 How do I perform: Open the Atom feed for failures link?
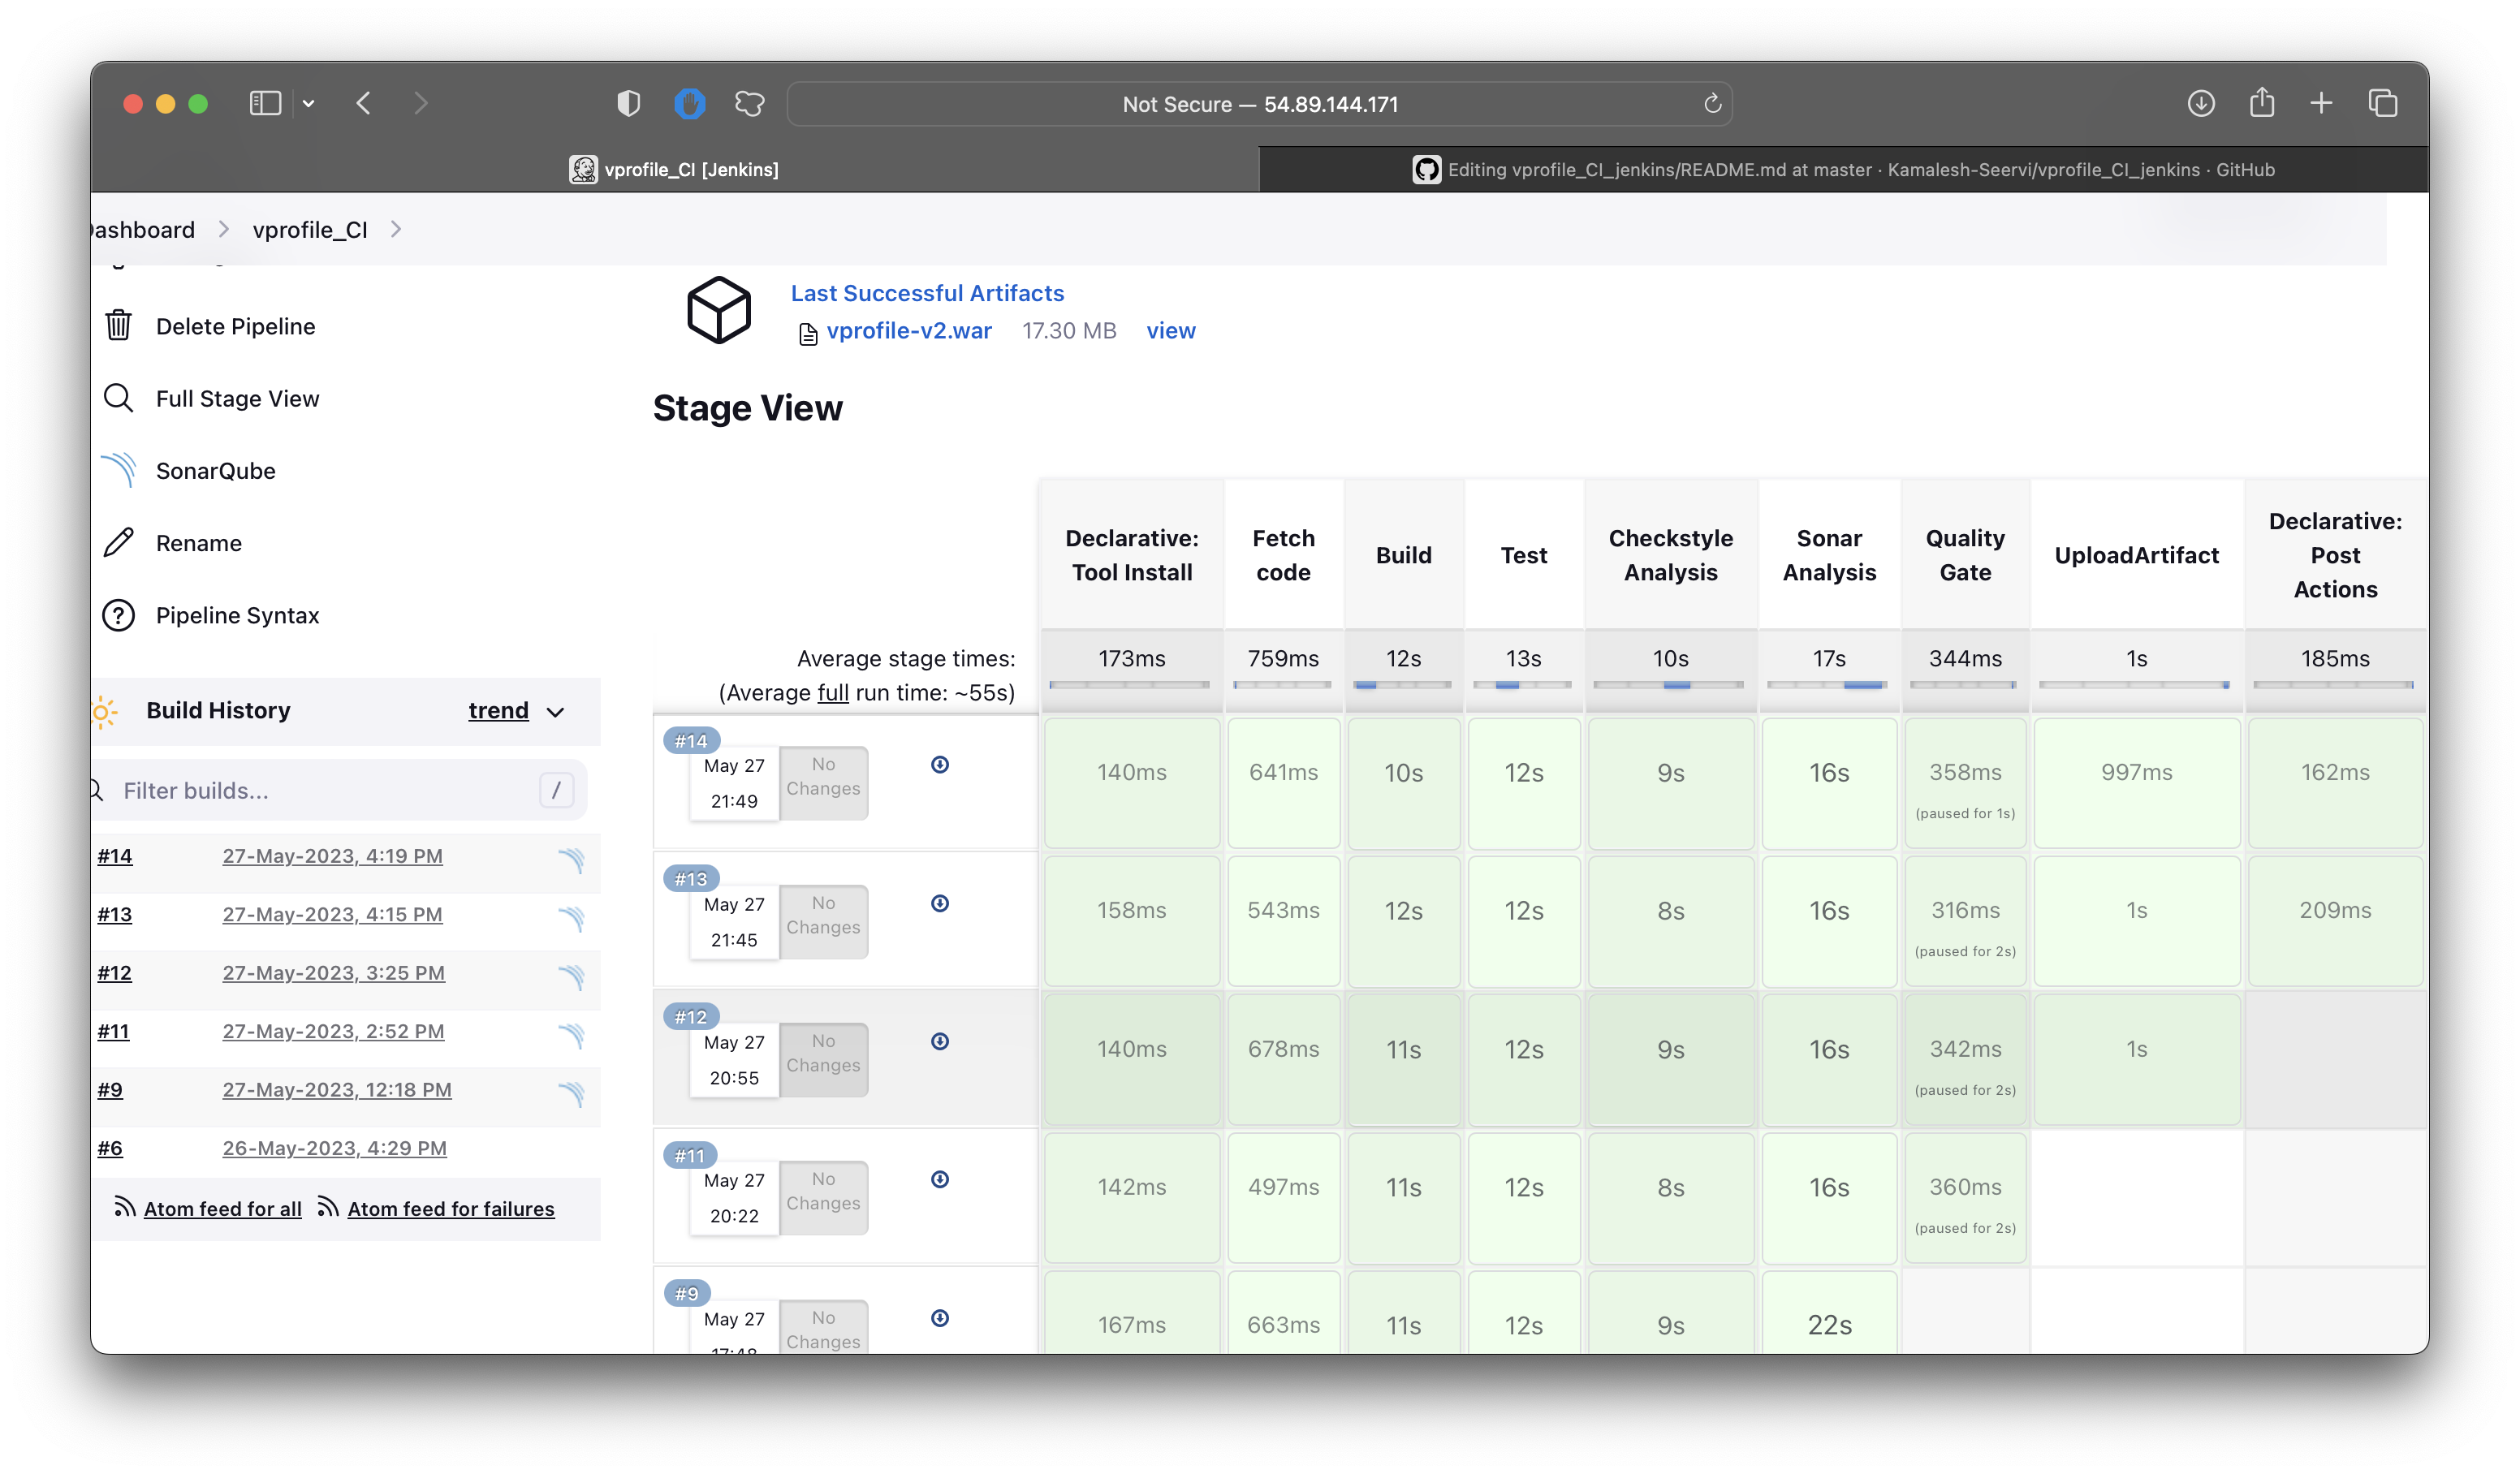(x=451, y=1208)
